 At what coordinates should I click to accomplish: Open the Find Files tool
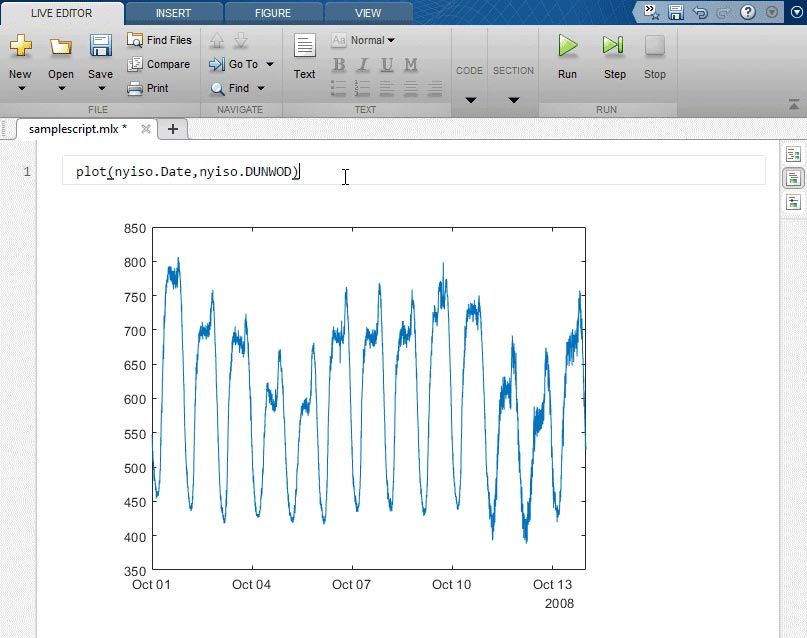pyautogui.click(x=158, y=40)
